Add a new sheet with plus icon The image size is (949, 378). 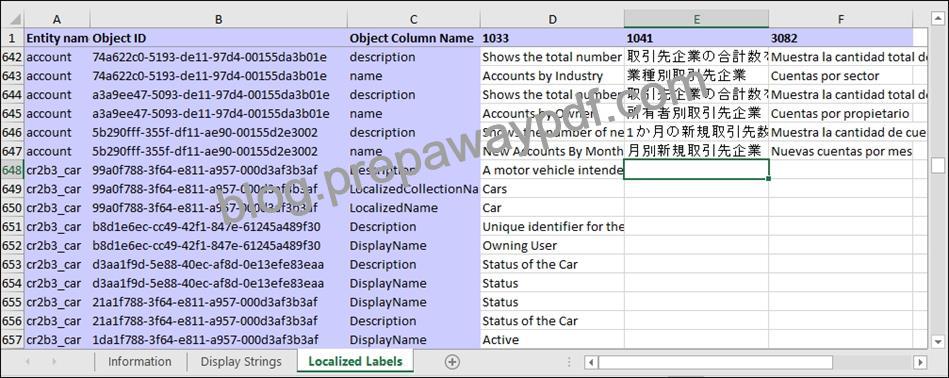[452, 362]
